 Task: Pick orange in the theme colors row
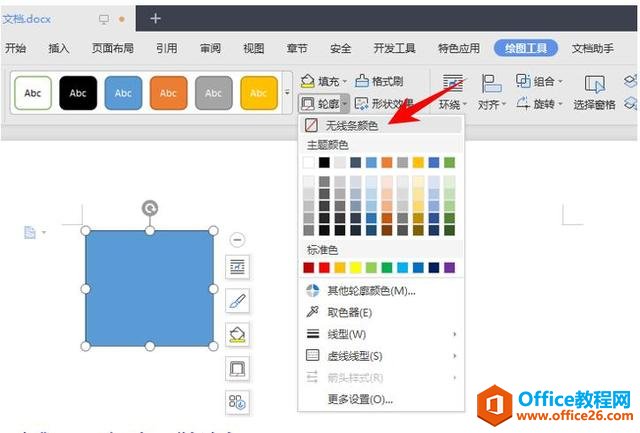click(x=387, y=163)
